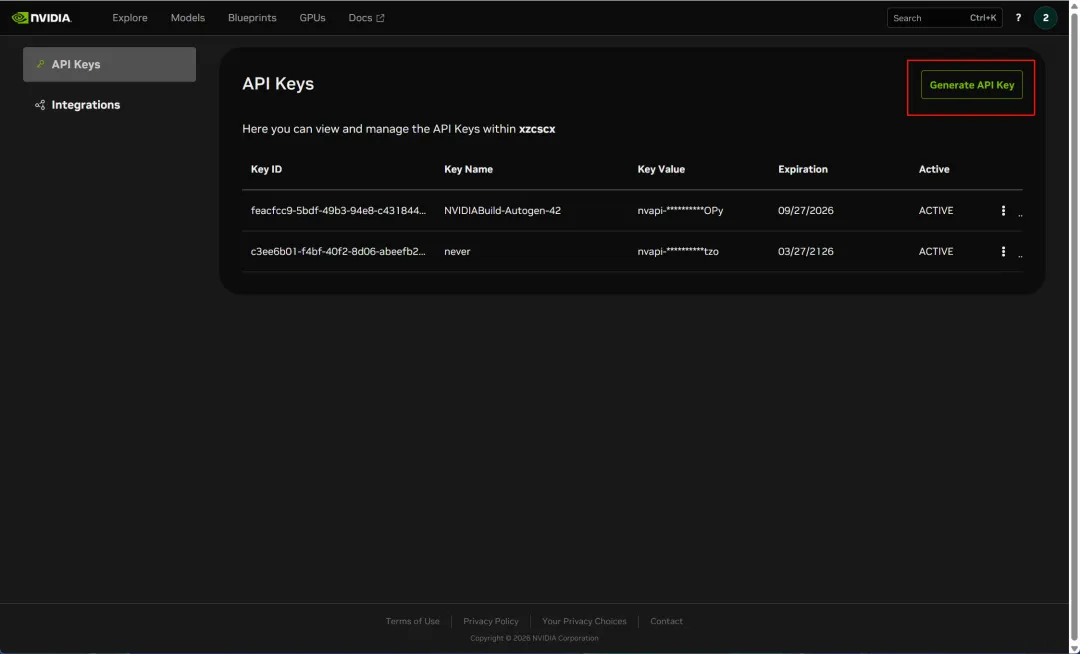Open options menu for the never key
Image resolution: width=1080 pixels, height=654 pixels.
tap(1003, 252)
